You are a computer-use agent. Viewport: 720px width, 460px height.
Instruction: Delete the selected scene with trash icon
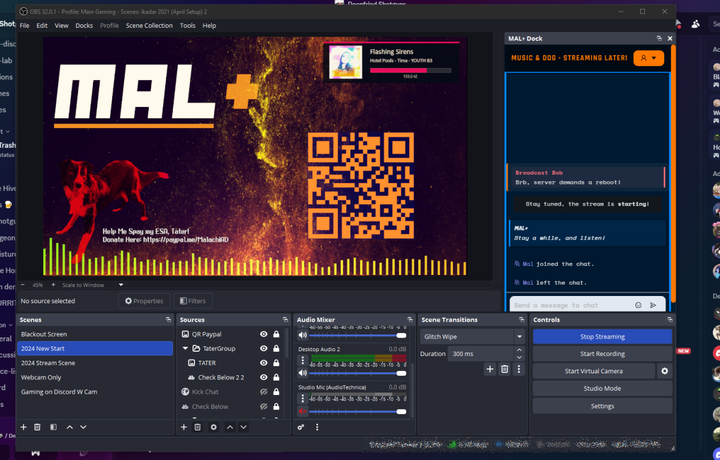[38, 427]
